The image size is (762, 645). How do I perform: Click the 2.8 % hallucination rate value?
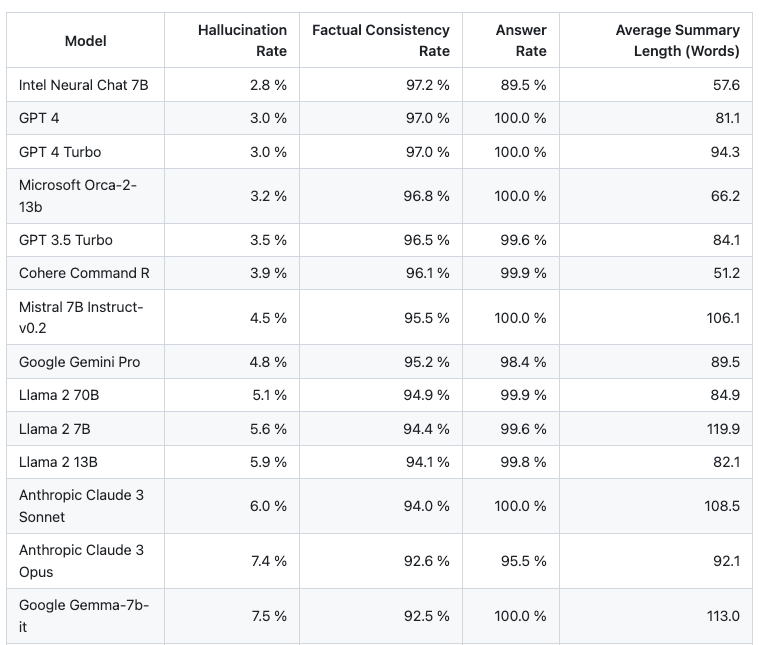[x=268, y=85]
